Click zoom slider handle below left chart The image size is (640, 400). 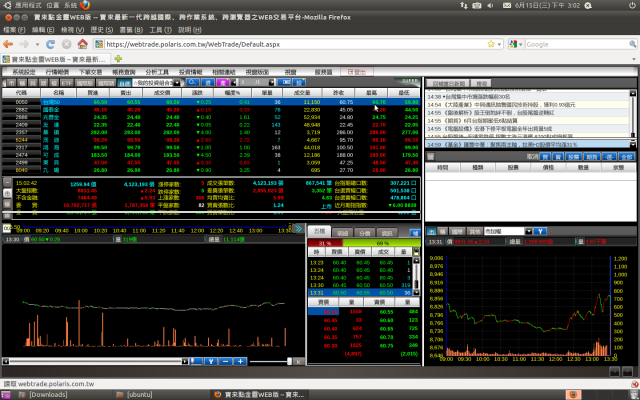point(289,361)
